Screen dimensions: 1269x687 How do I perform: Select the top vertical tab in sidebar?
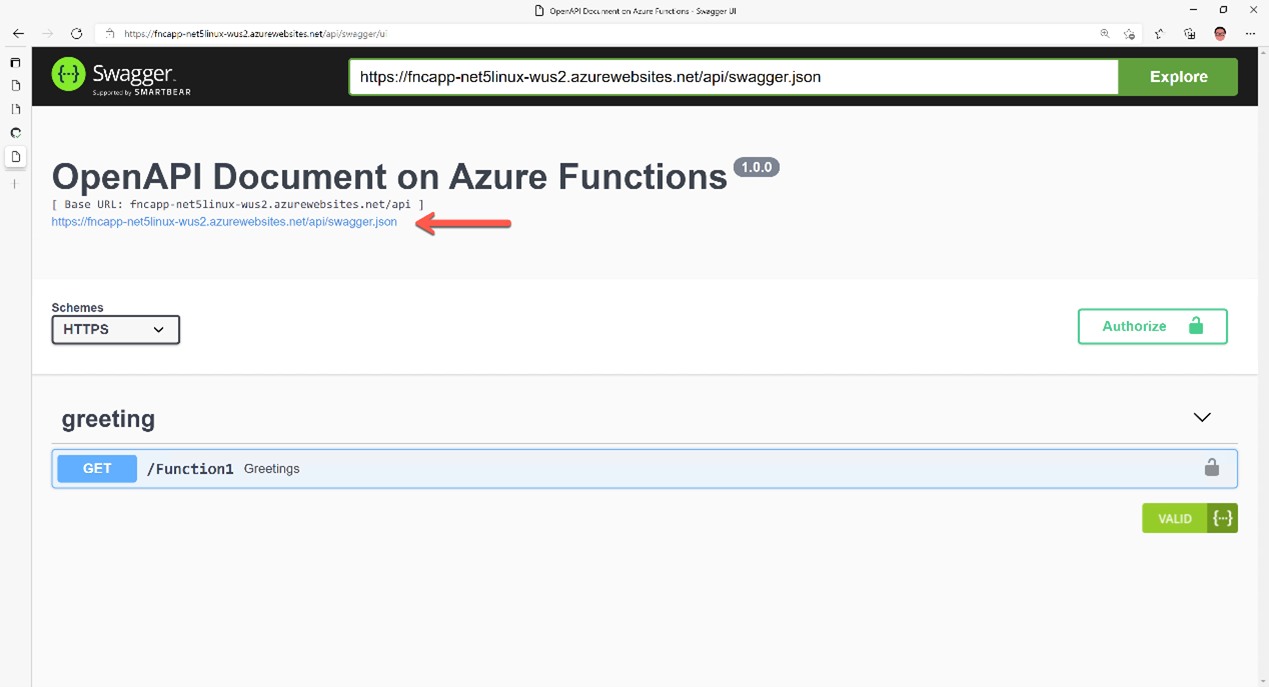[x=15, y=62]
